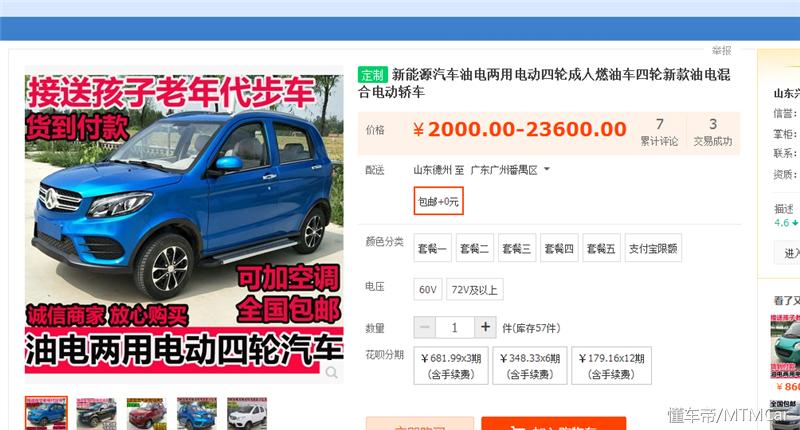Screen dimensions: 800x430
Task: Choose the 3期 installment plan ¥681.99
Action: (451, 365)
